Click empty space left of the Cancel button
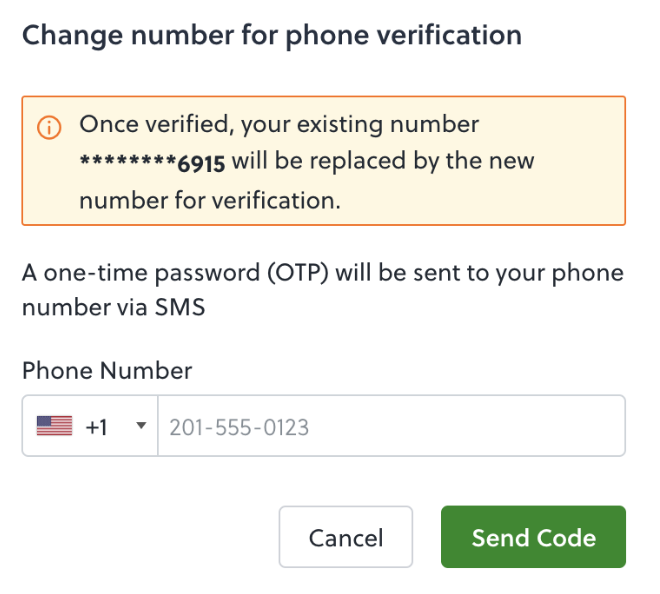 click(x=147, y=537)
